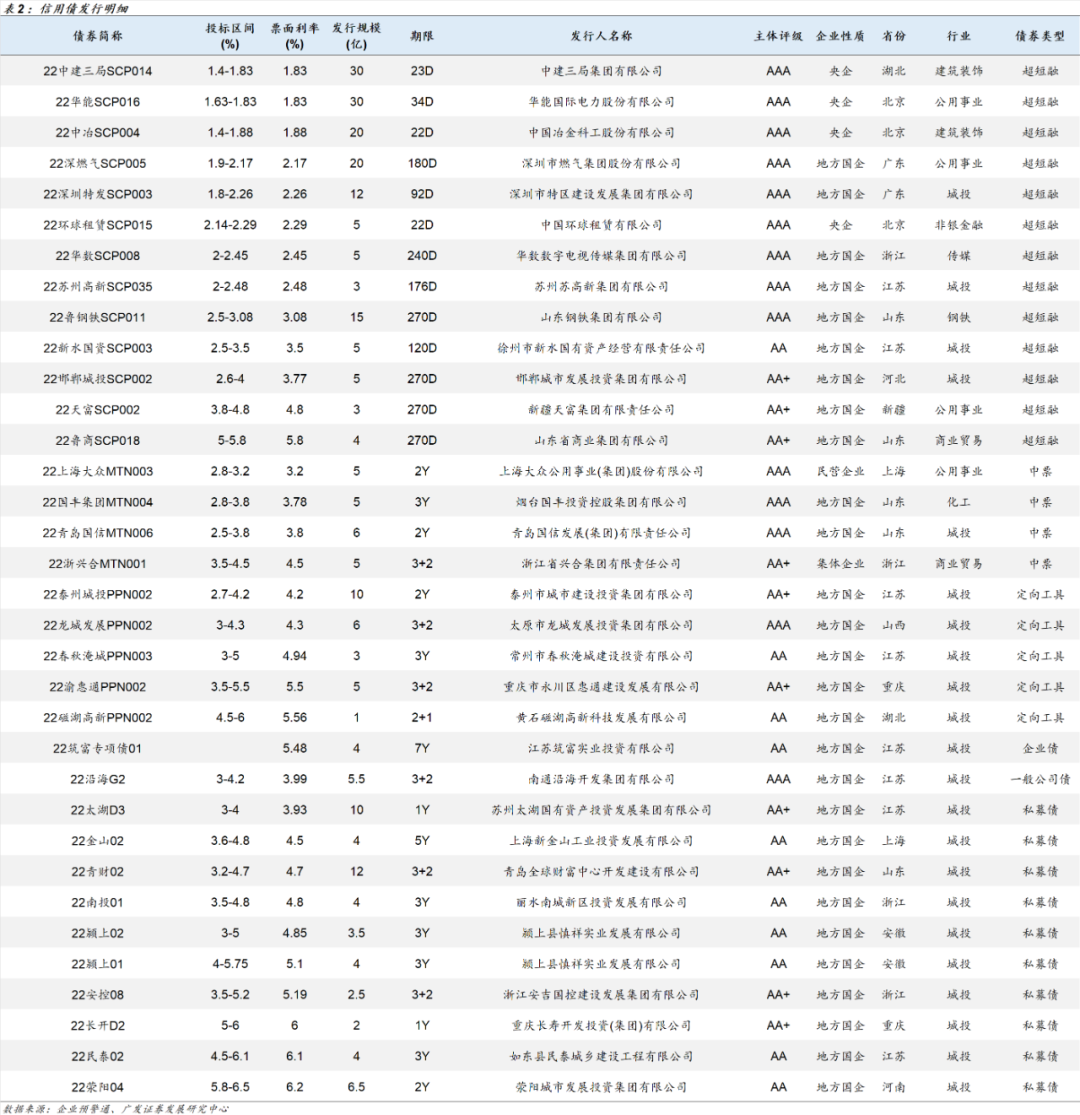Click bid range 2.14-2.29

[230, 225]
